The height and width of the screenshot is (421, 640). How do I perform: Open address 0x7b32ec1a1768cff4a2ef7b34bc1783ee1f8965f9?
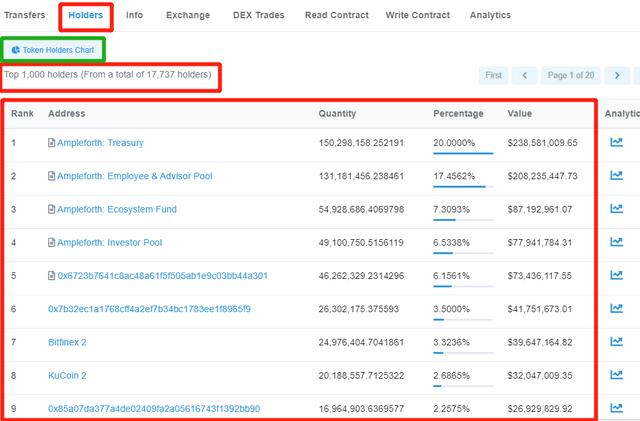149,309
